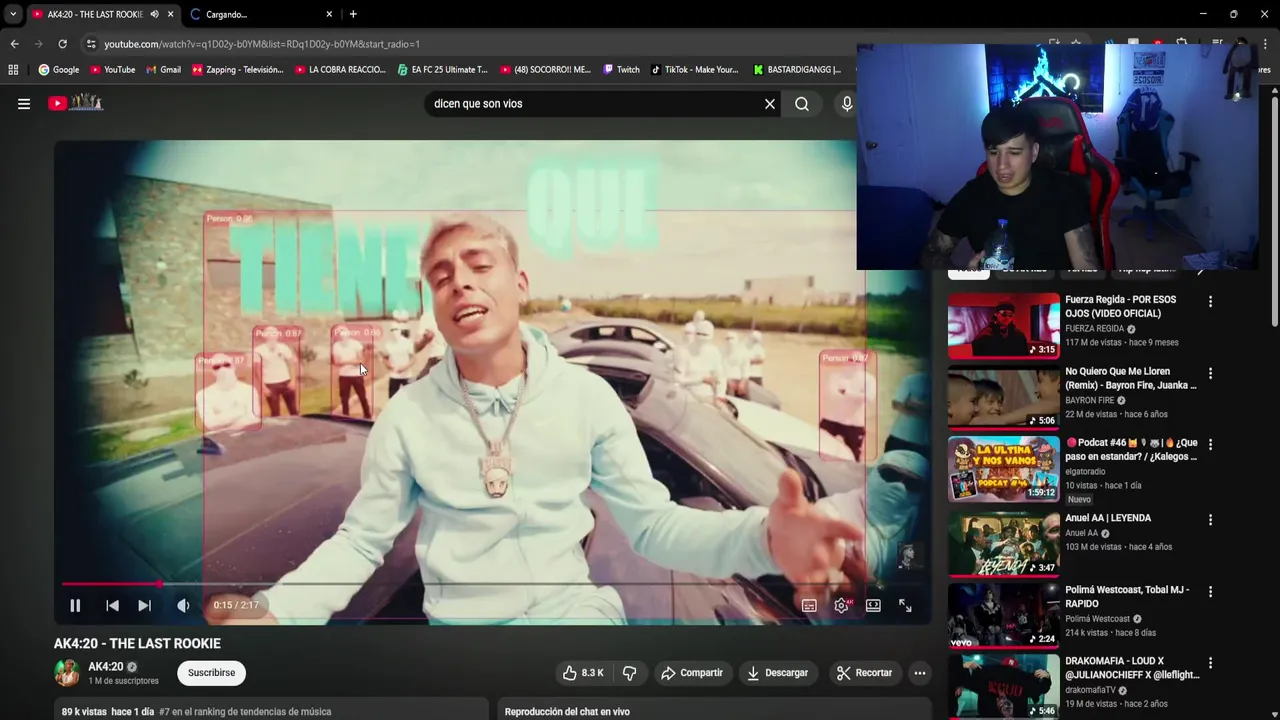
Task: Go to YouTube home via logo
Action: [x=75, y=102]
